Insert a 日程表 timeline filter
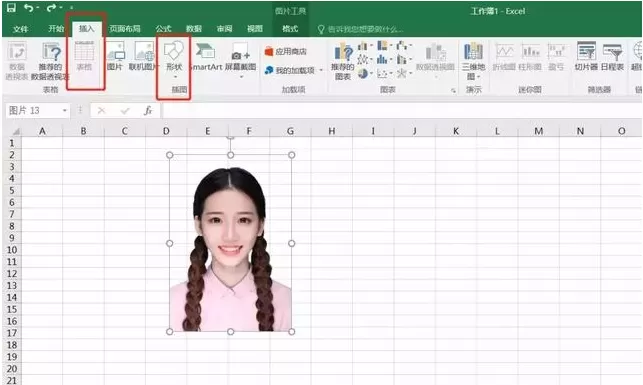The width and height of the screenshot is (643, 385). click(x=612, y=56)
